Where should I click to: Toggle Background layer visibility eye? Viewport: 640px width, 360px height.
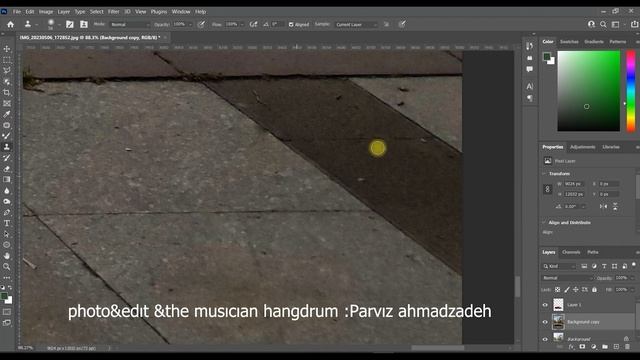tap(545, 339)
